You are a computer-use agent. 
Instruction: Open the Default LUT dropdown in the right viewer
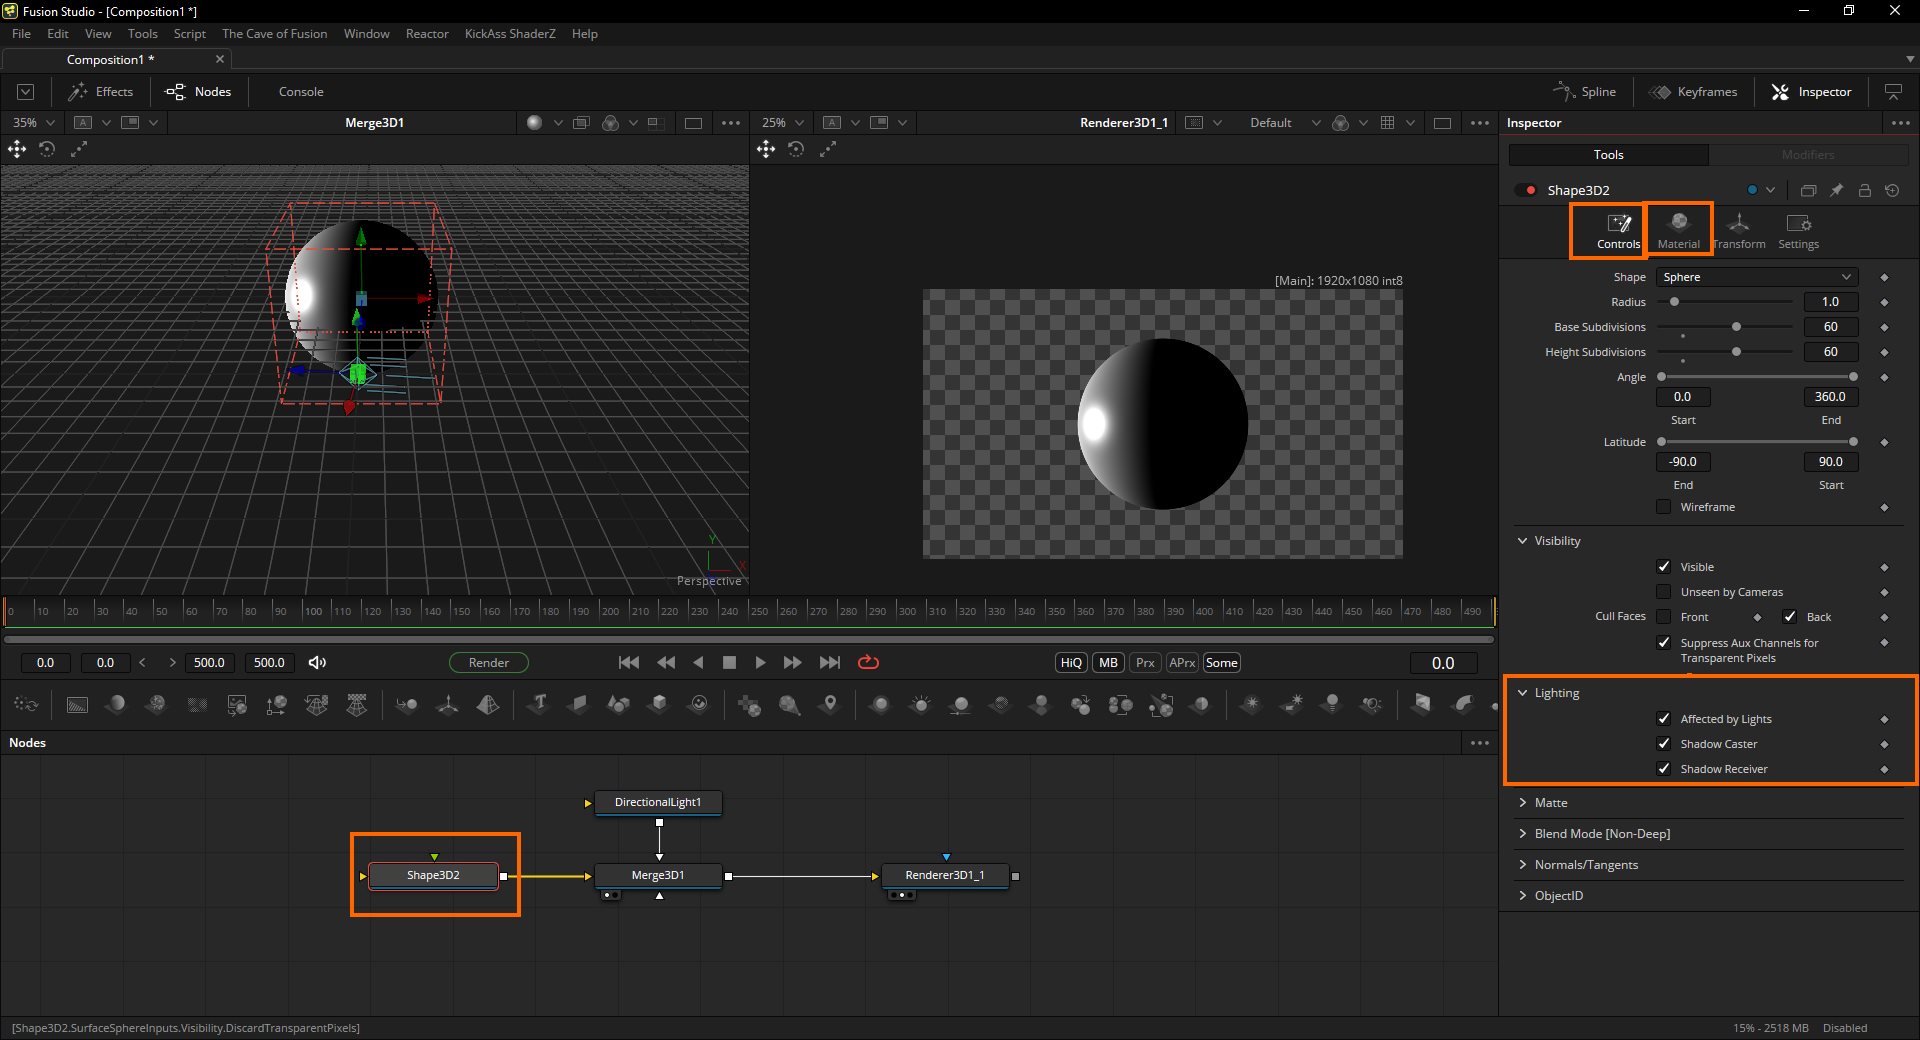tap(1284, 123)
